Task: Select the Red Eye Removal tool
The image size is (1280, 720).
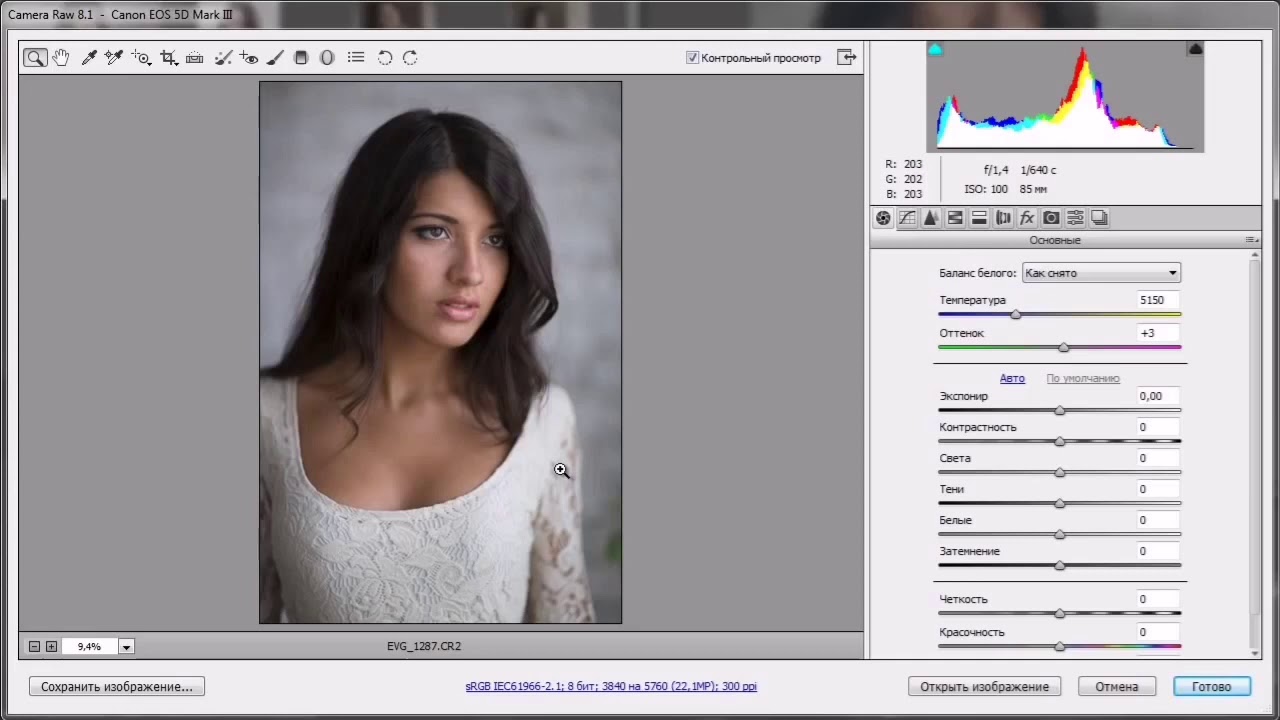Action: (249, 58)
